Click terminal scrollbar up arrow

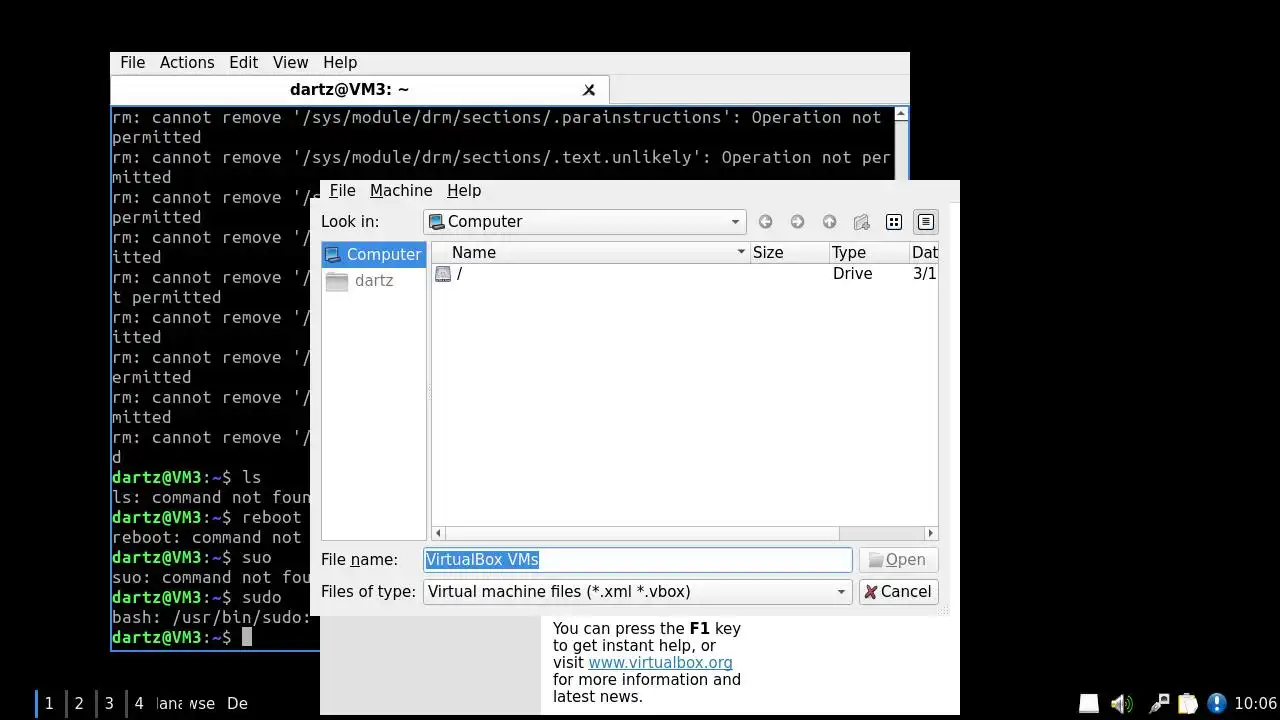click(x=901, y=114)
